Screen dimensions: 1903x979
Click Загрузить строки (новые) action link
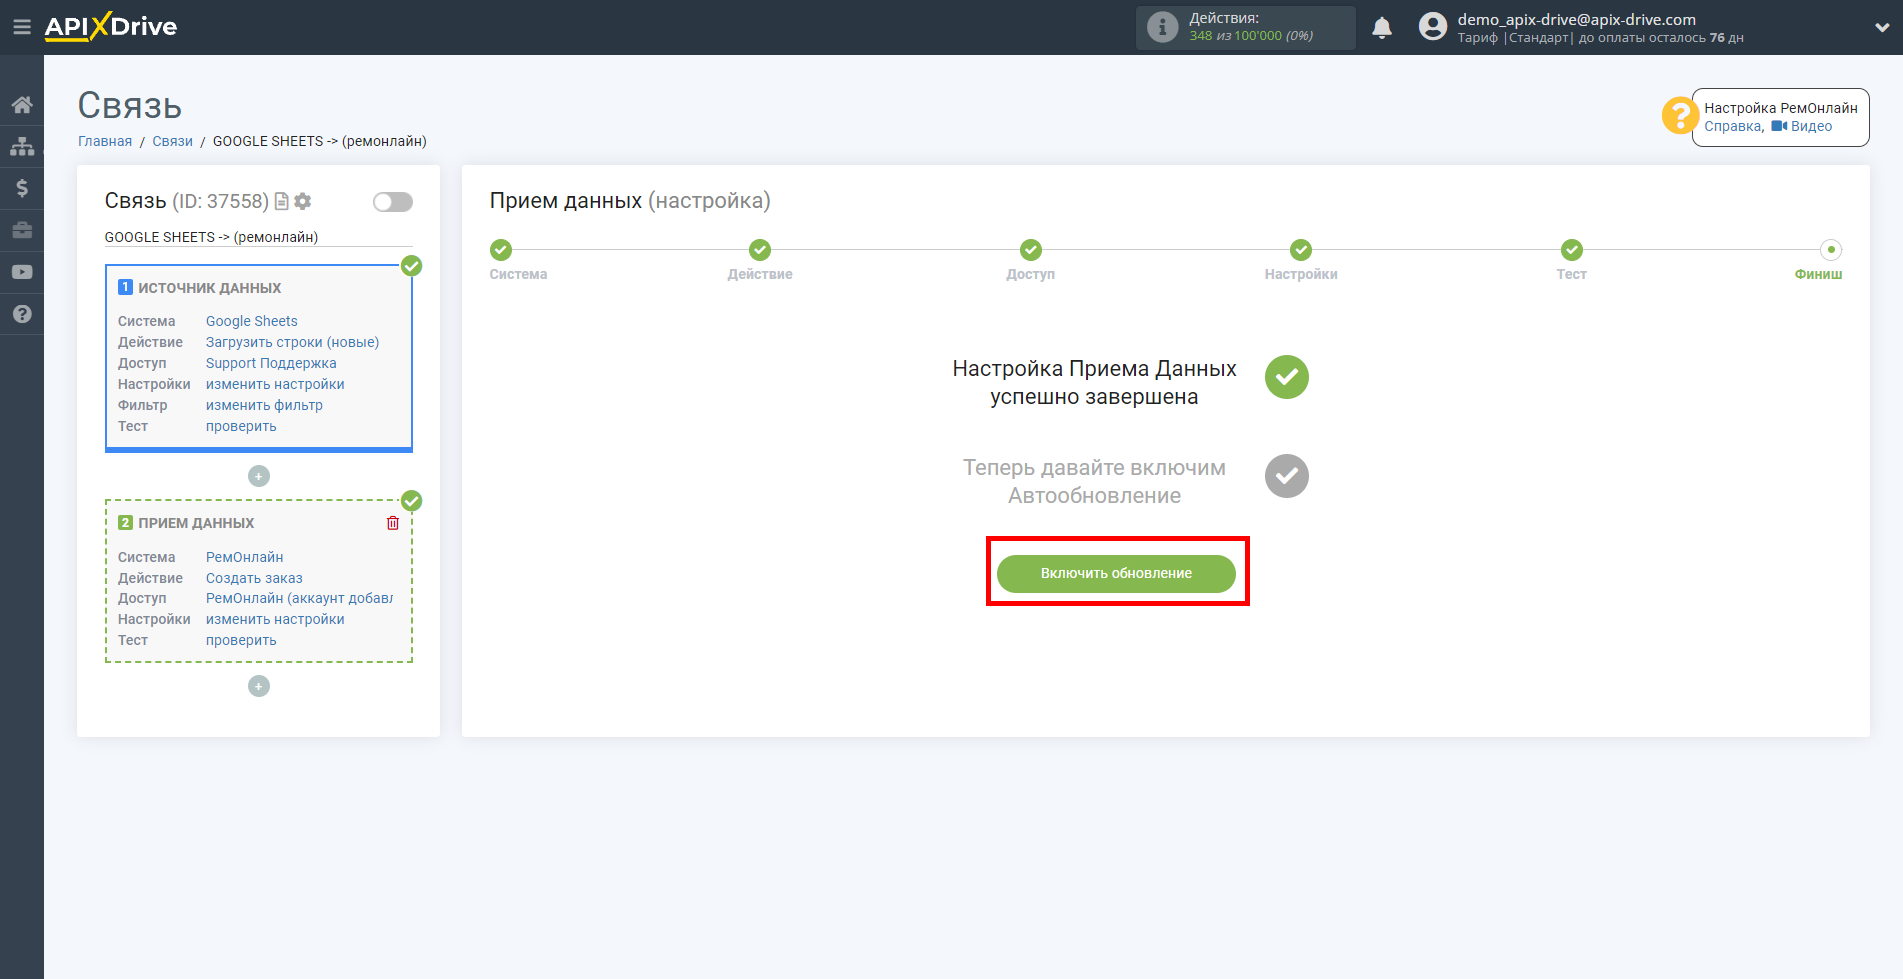[x=292, y=342]
